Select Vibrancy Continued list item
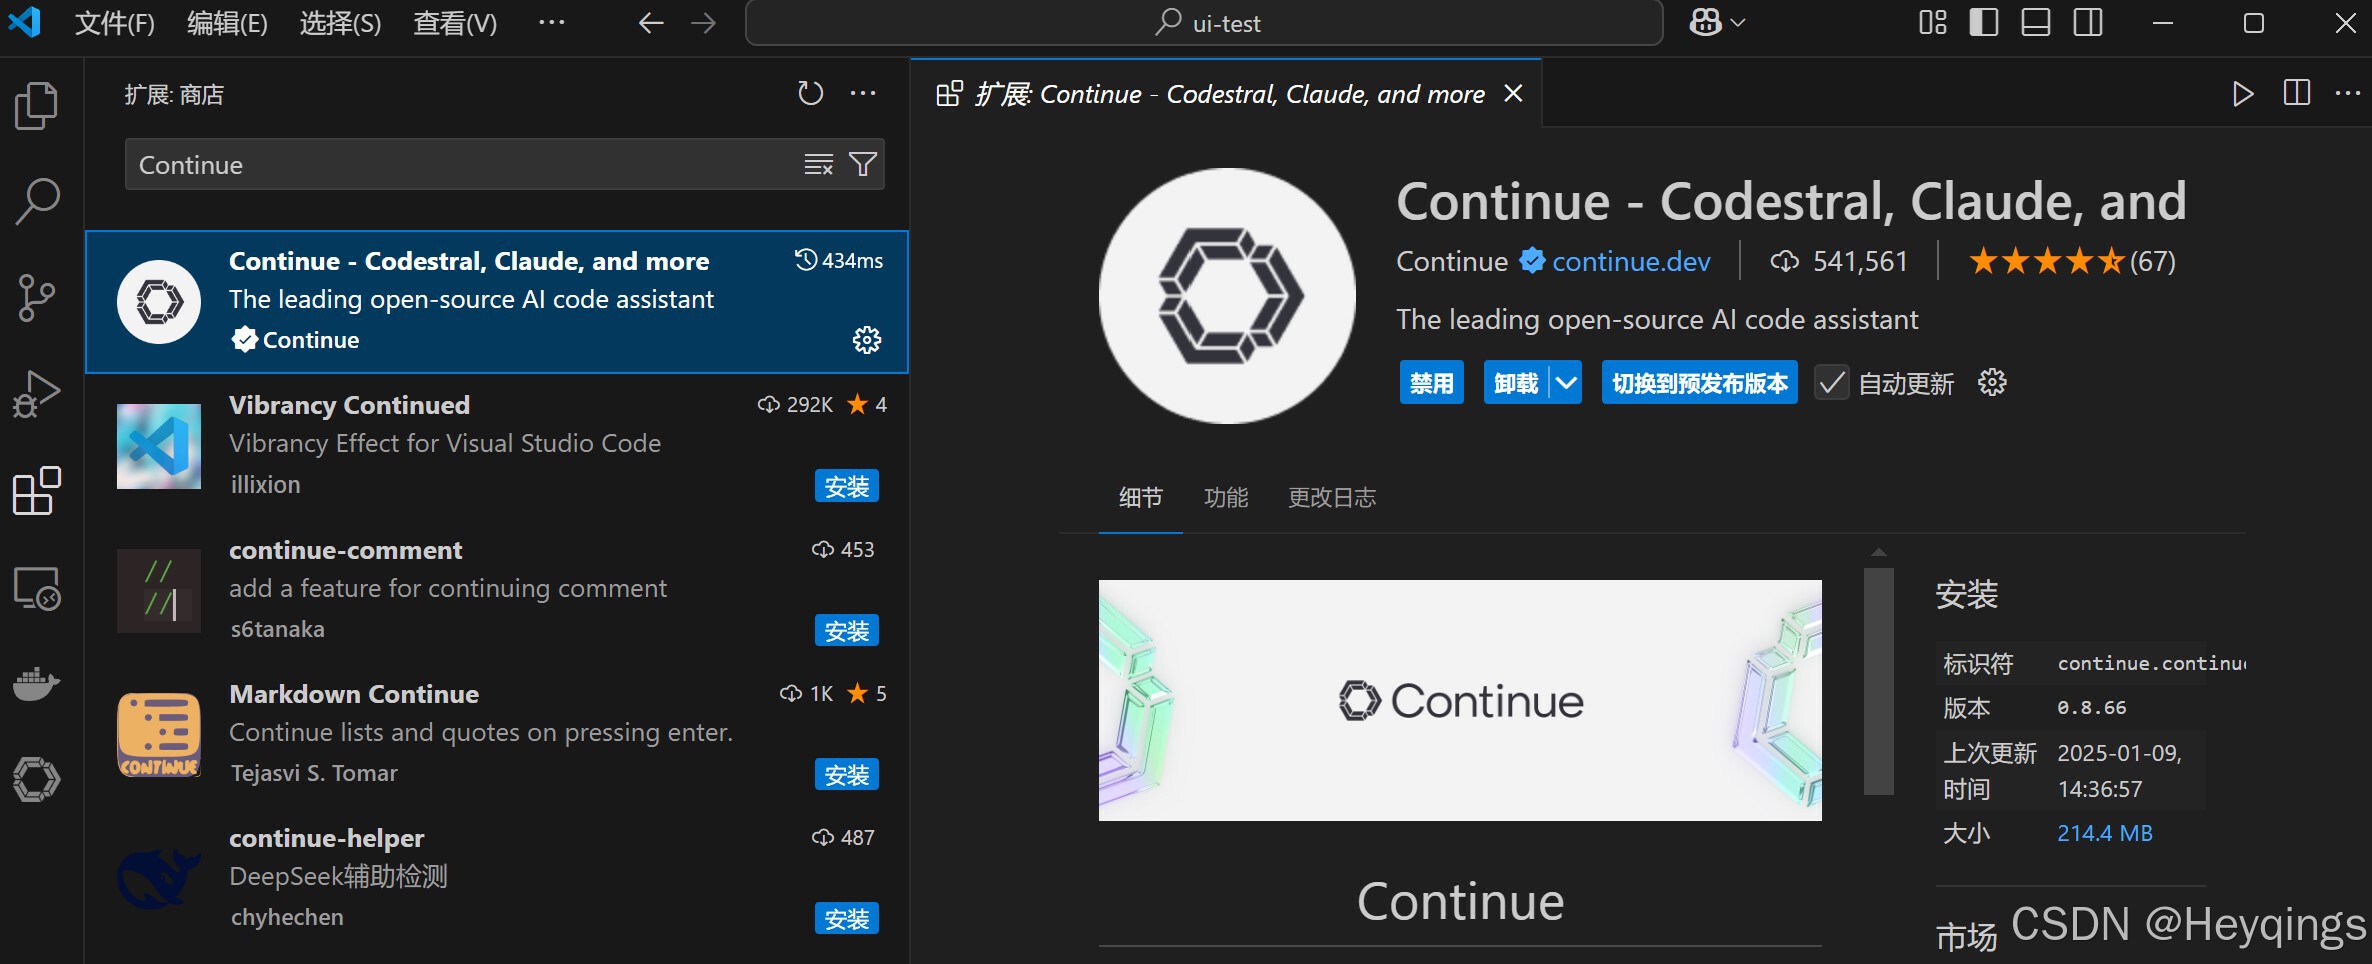The width and height of the screenshot is (2372, 964). tap(497, 445)
